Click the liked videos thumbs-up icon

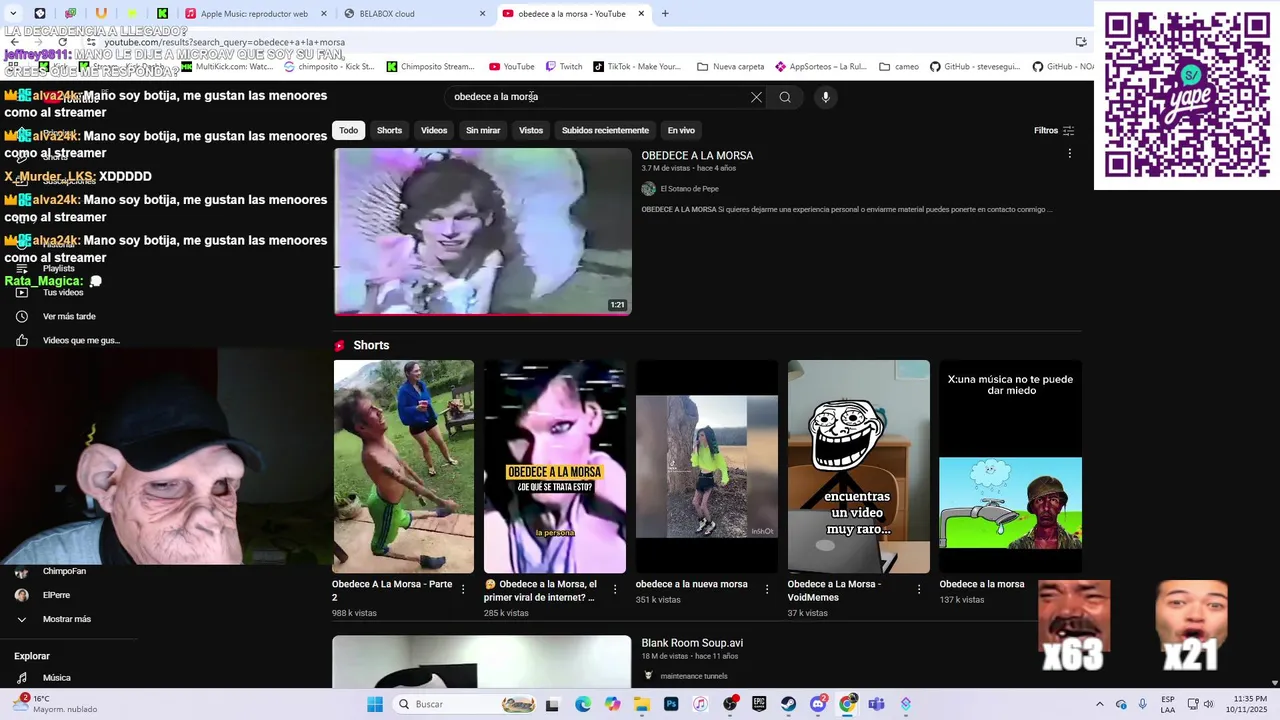pyautogui.click(x=22, y=340)
